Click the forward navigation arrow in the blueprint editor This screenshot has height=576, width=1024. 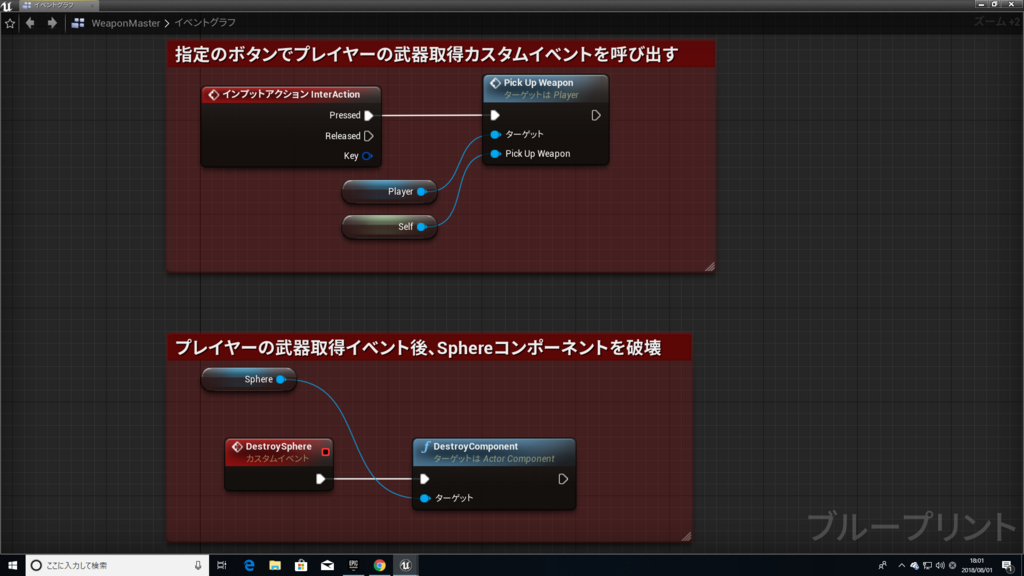click(x=50, y=22)
